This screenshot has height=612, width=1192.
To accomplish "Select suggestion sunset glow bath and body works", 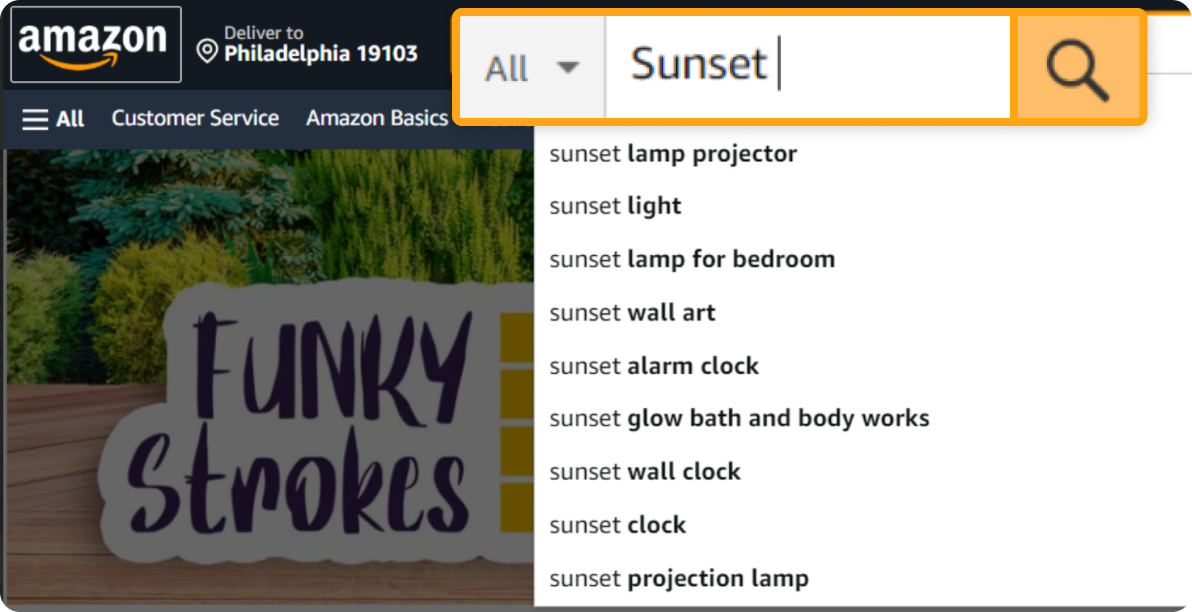I will coord(739,418).
